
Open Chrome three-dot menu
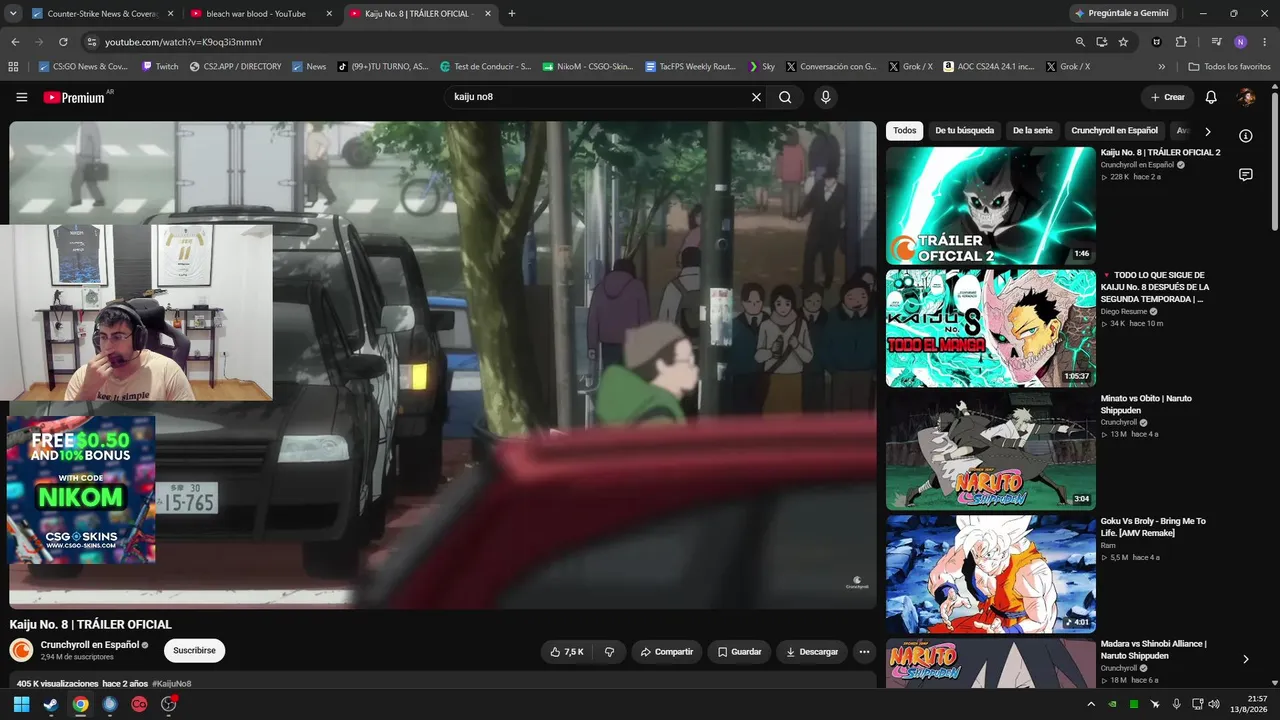[1263, 42]
